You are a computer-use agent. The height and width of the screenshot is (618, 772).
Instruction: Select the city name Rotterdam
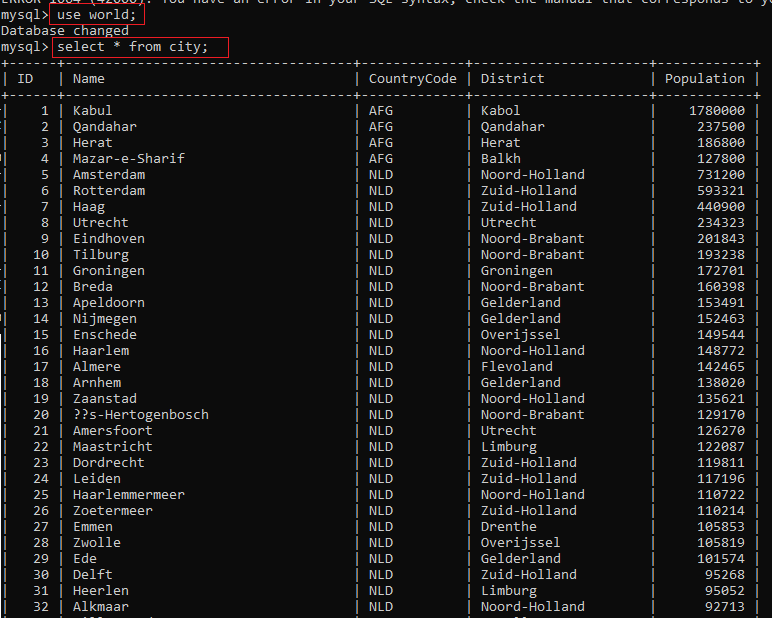pyautogui.click(x=109, y=191)
